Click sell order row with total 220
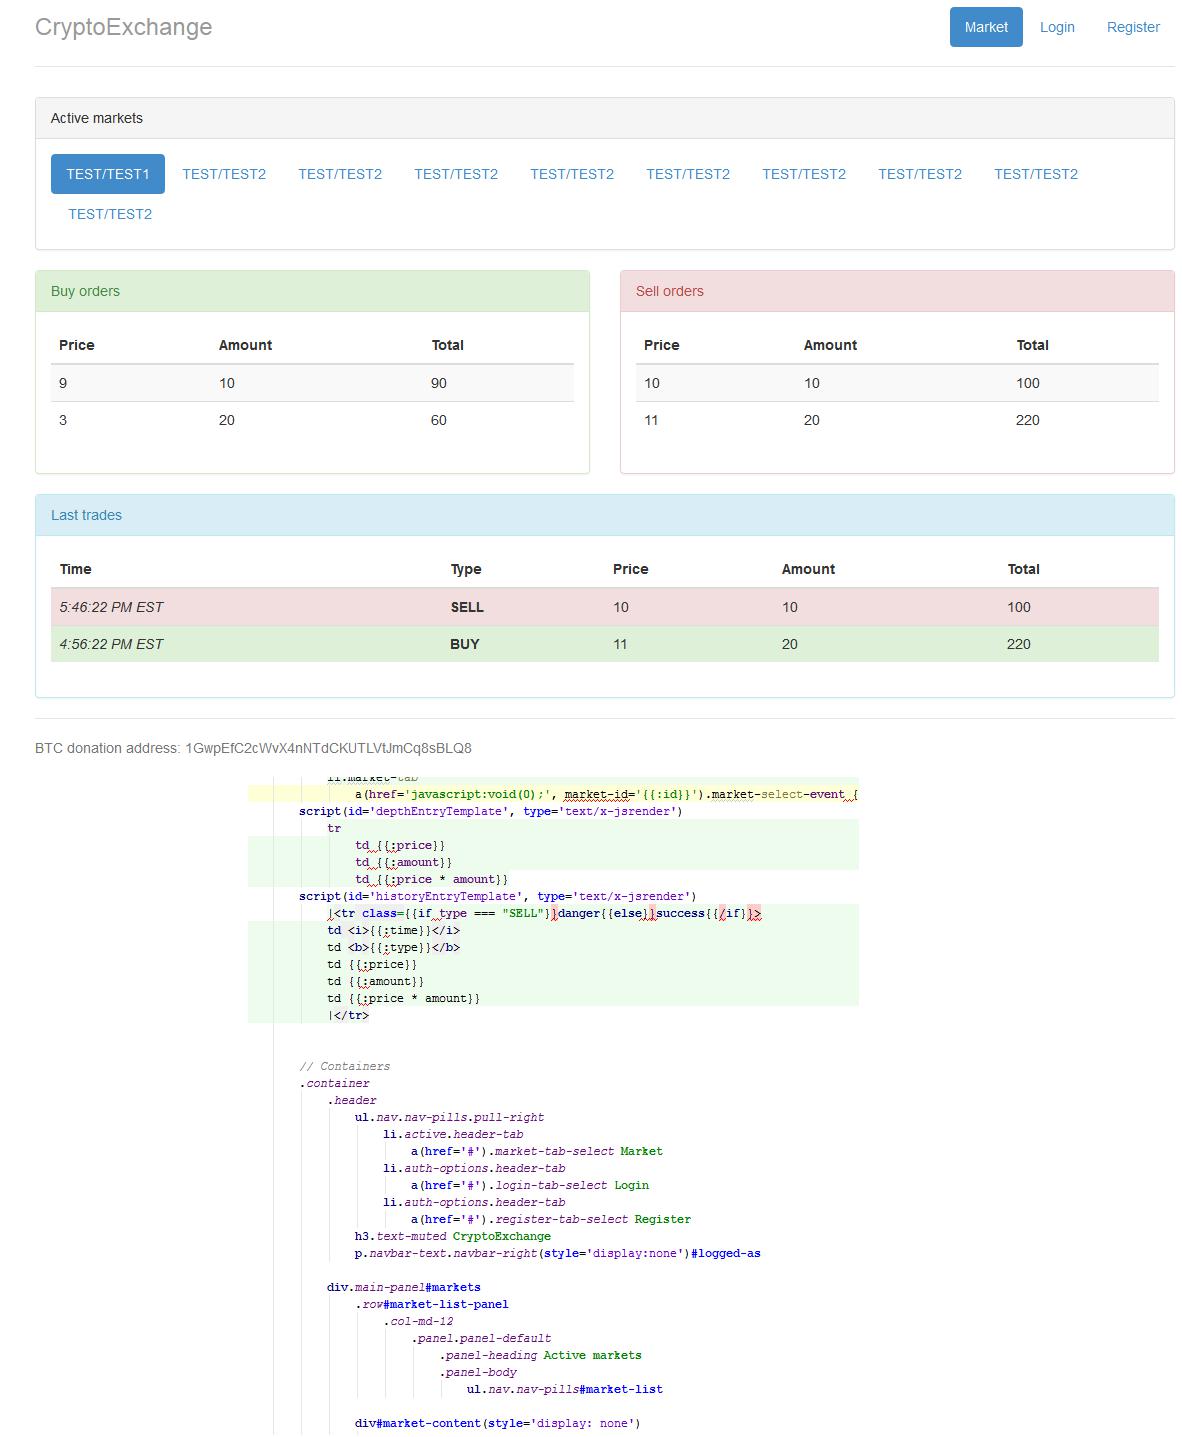The image size is (1182, 1437). click(897, 420)
